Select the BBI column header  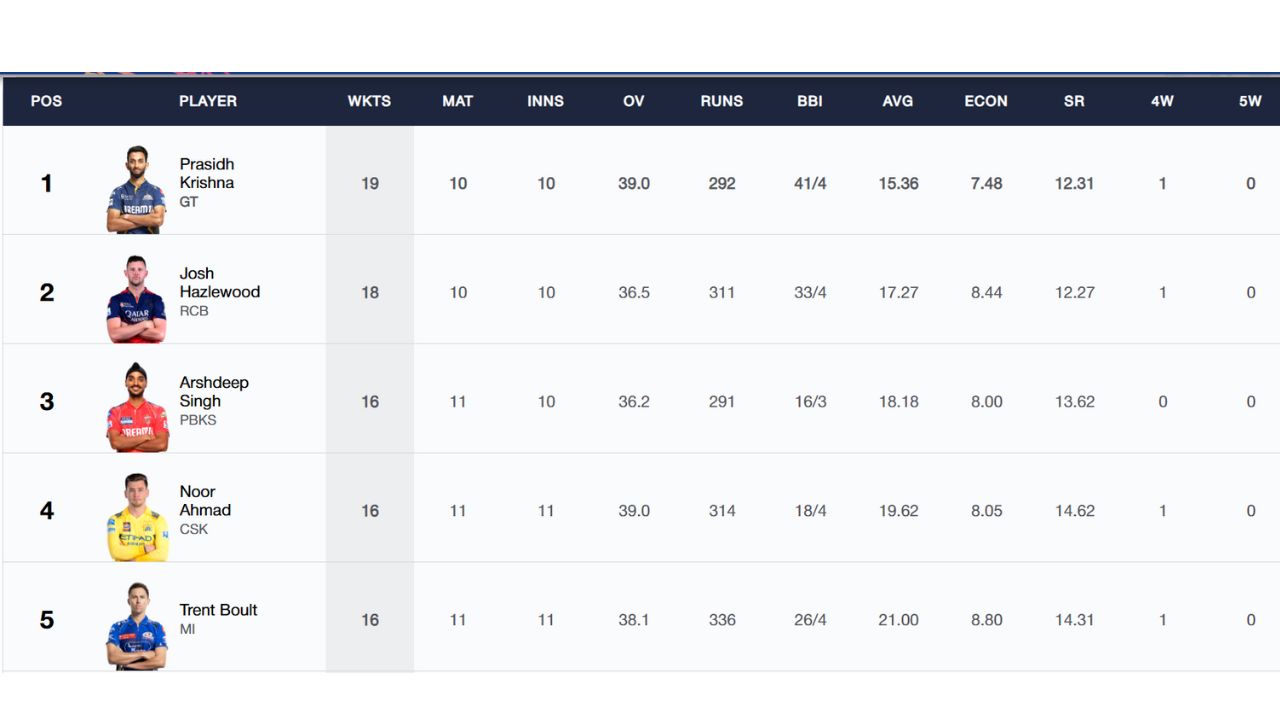pyautogui.click(x=810, y=101)
